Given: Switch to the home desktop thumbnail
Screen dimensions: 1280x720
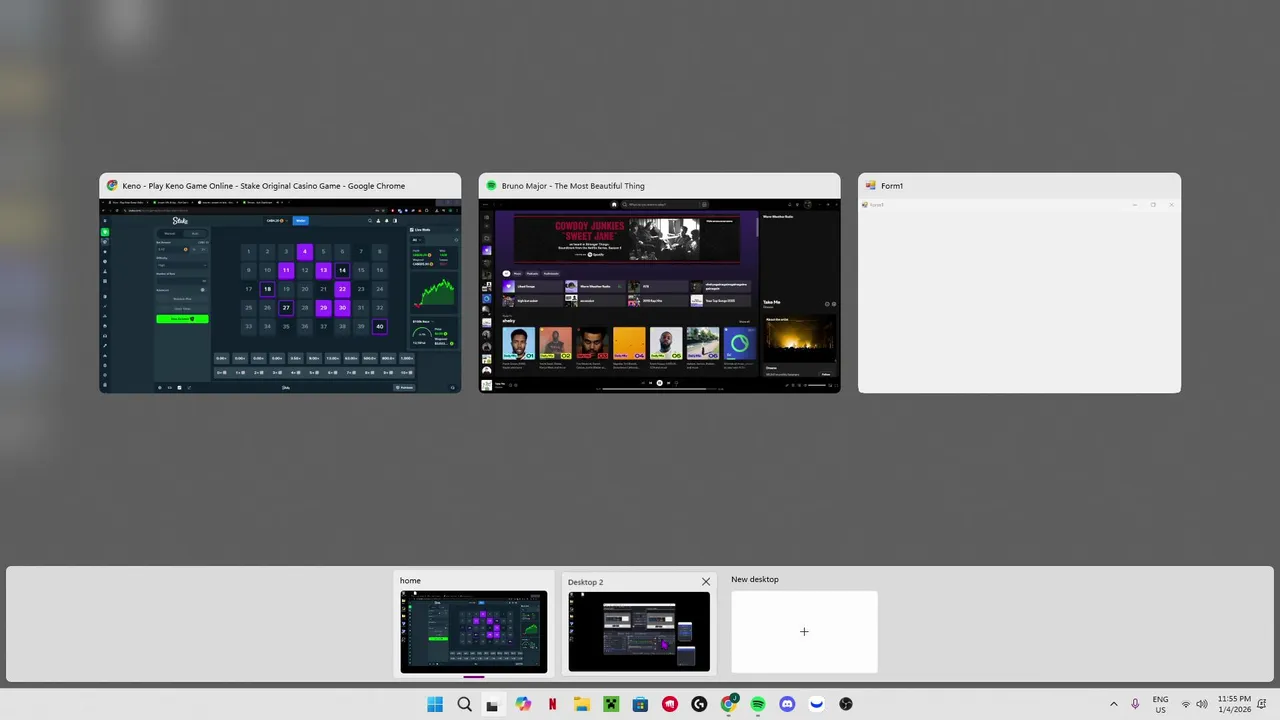Looking at the screenshot, I should point(474,631).
